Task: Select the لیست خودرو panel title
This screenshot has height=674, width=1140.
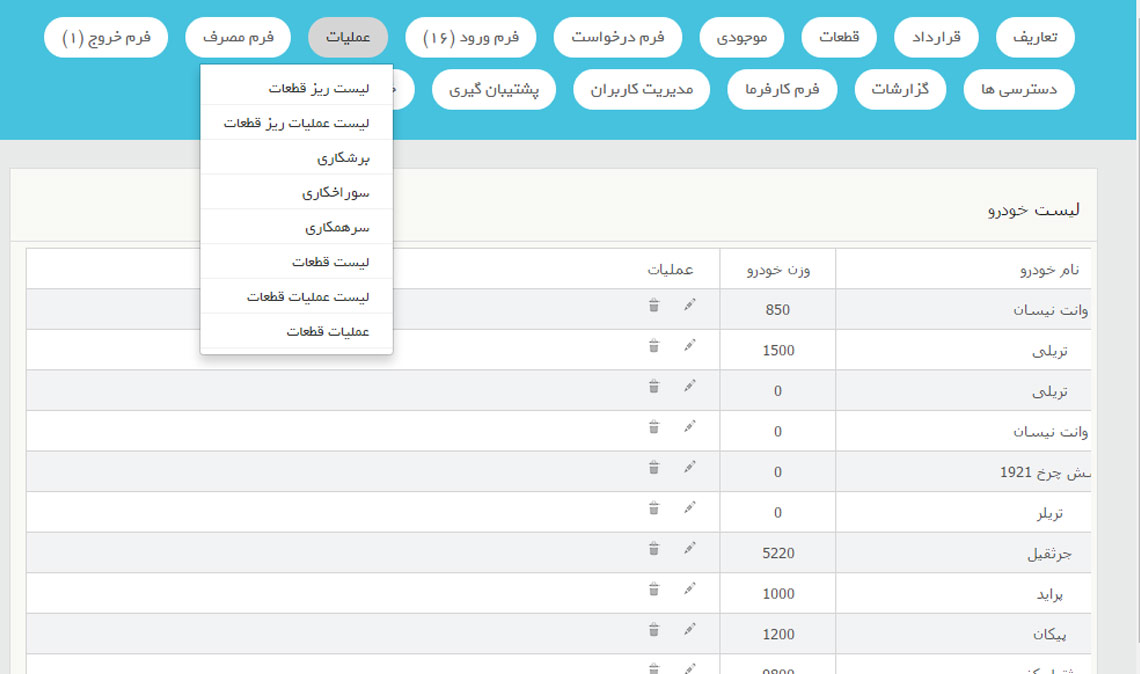Action: [x=1033, y=209]
